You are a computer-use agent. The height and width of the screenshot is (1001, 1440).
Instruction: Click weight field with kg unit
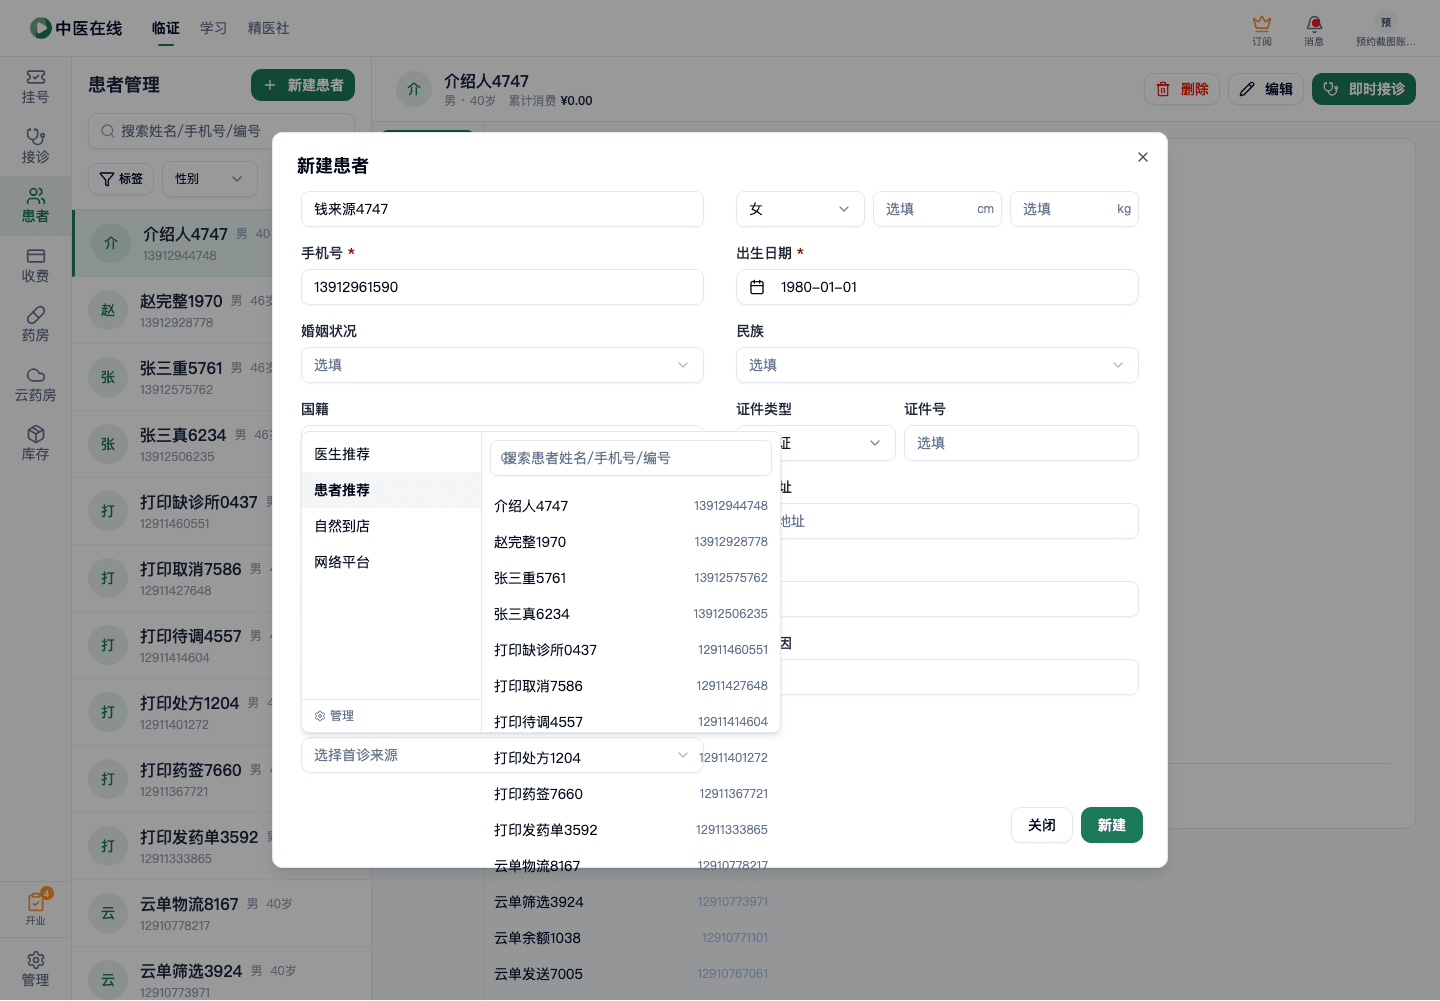pos(1074,209)
